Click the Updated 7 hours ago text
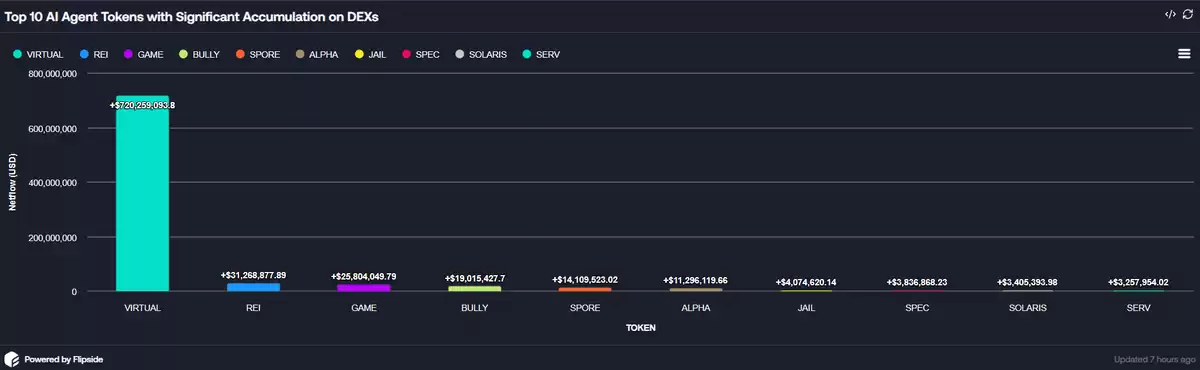 click(x=1153, y=359)
